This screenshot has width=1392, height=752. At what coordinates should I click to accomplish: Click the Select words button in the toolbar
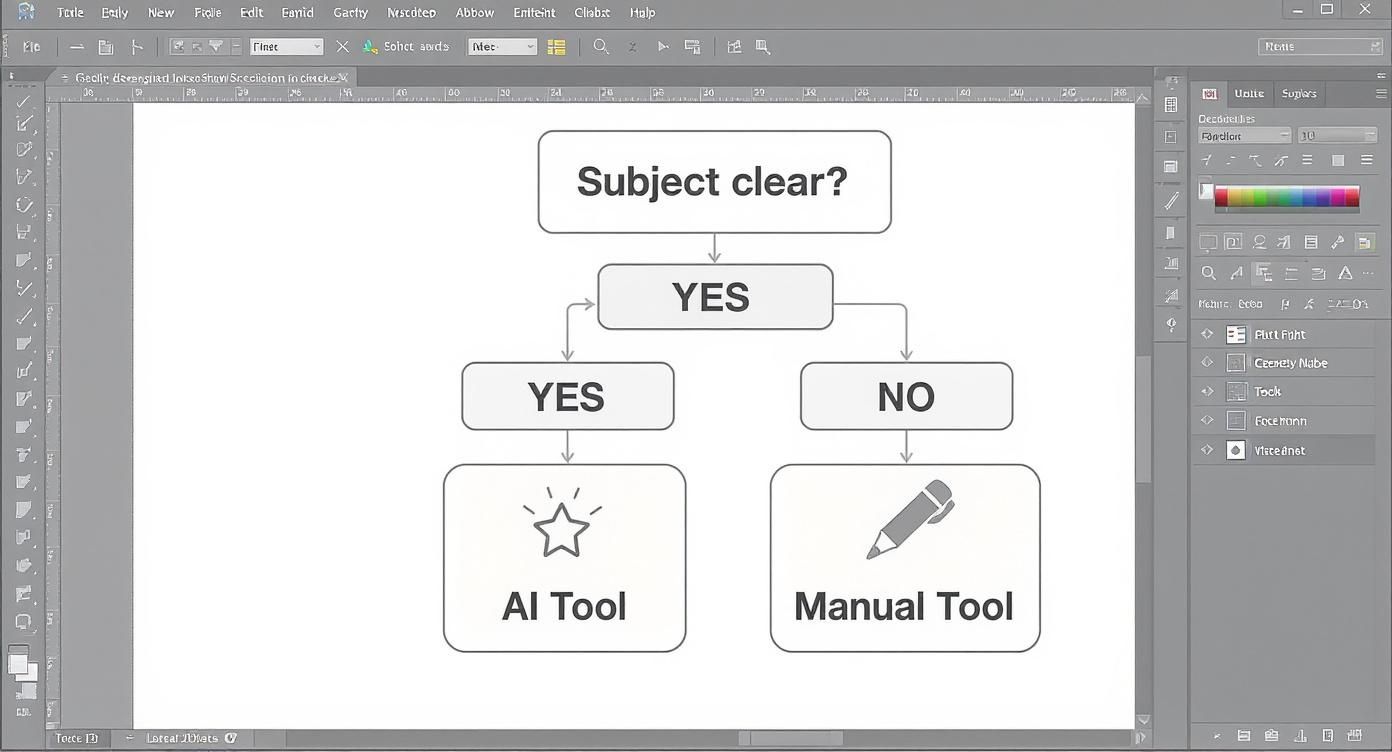(x=407, y=46)
